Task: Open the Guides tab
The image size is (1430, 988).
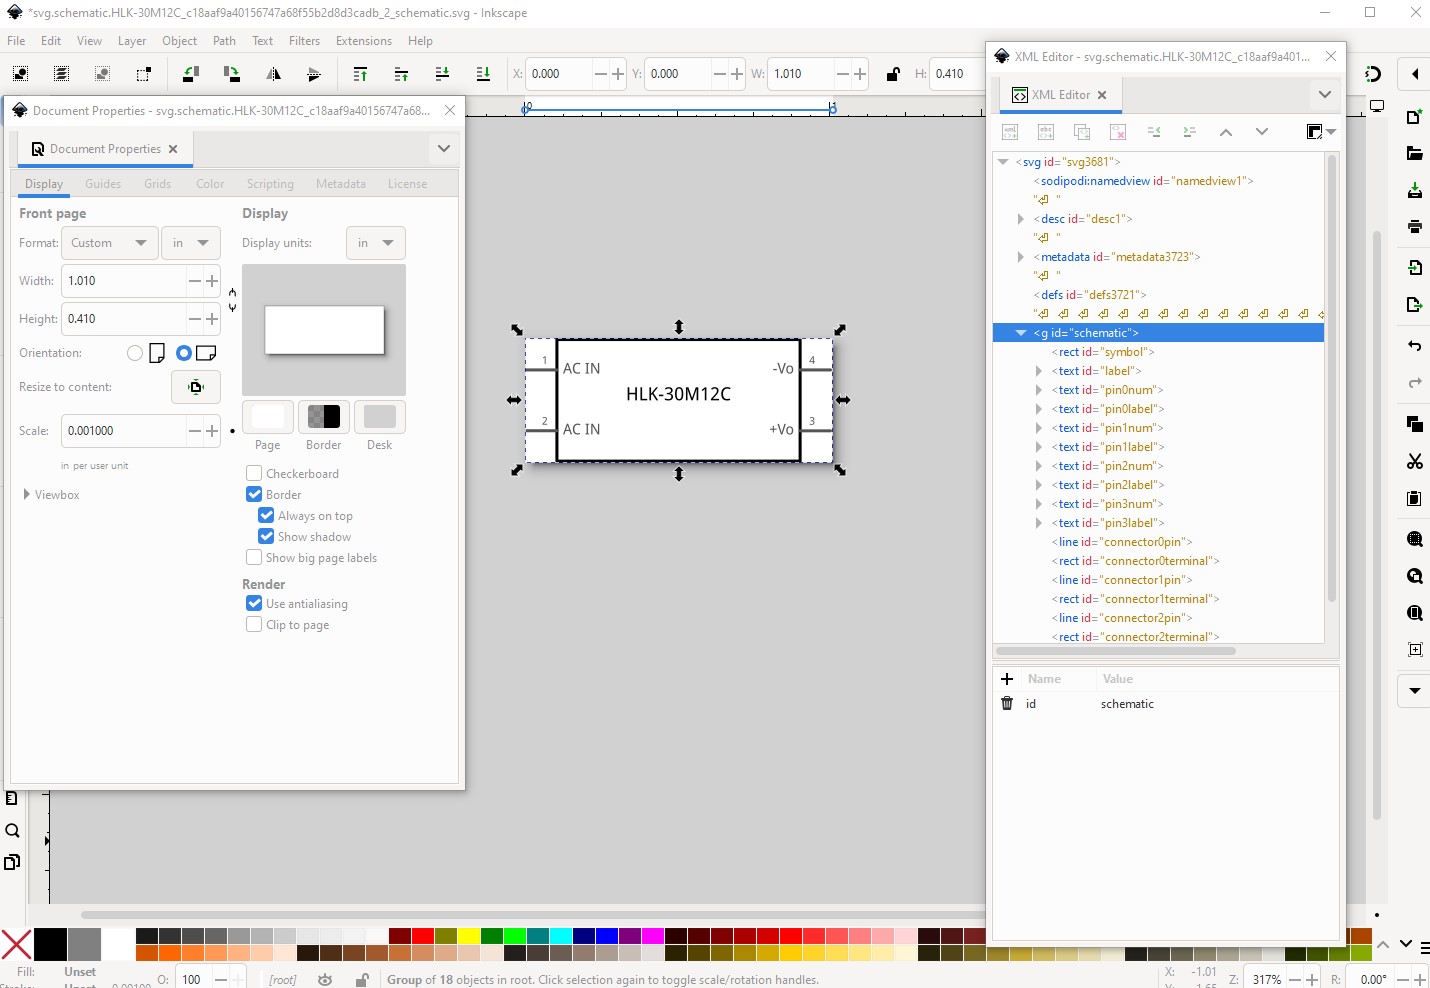Action: 103,184
